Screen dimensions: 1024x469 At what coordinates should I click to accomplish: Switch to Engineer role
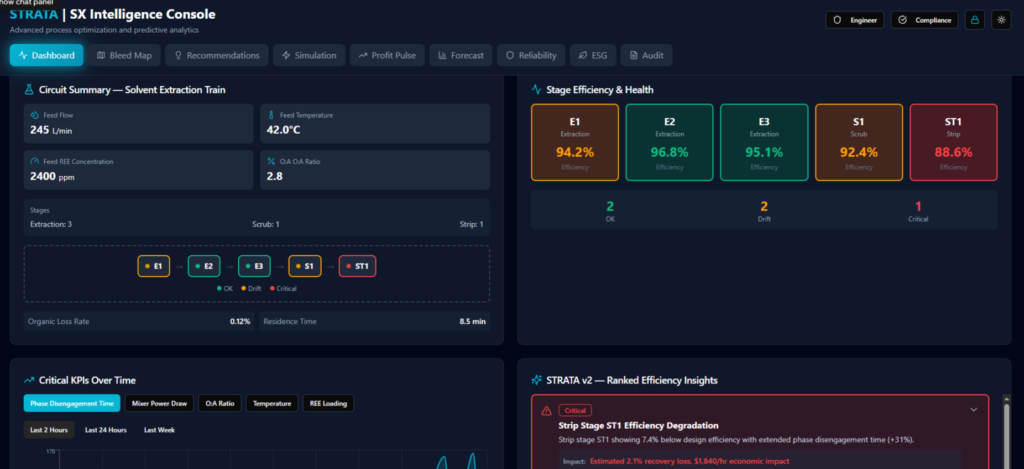(853, 20)
